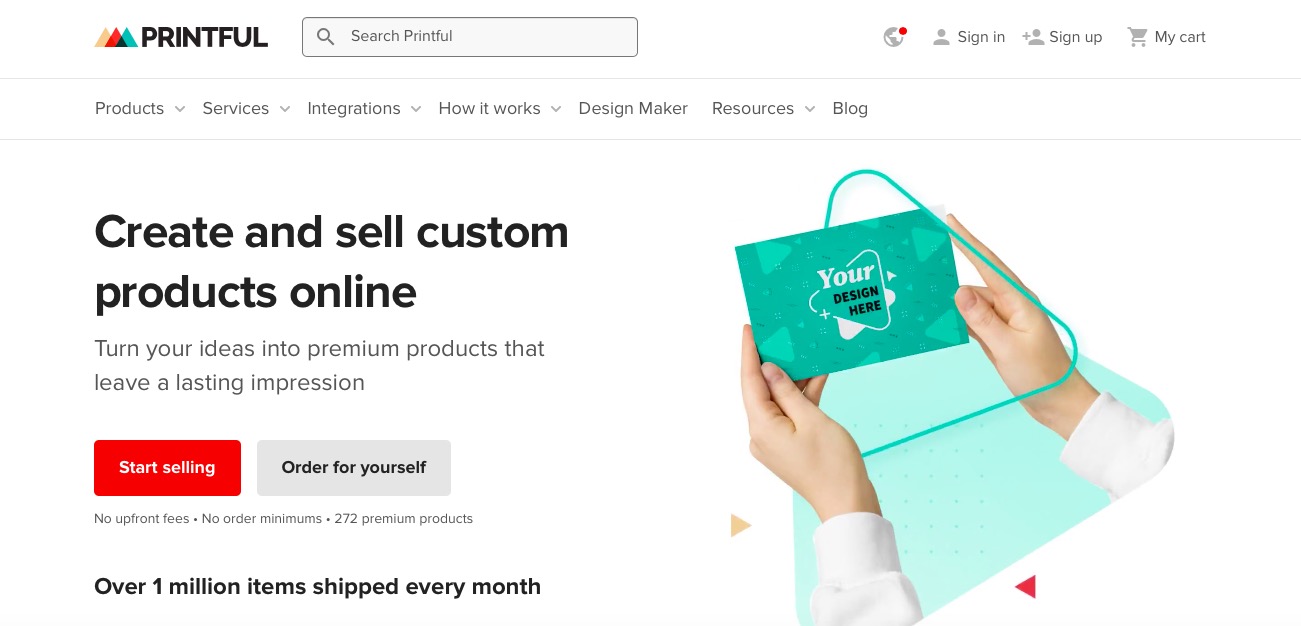
Task: Click the Sign up link text
Action: (x=1076, y=37)
